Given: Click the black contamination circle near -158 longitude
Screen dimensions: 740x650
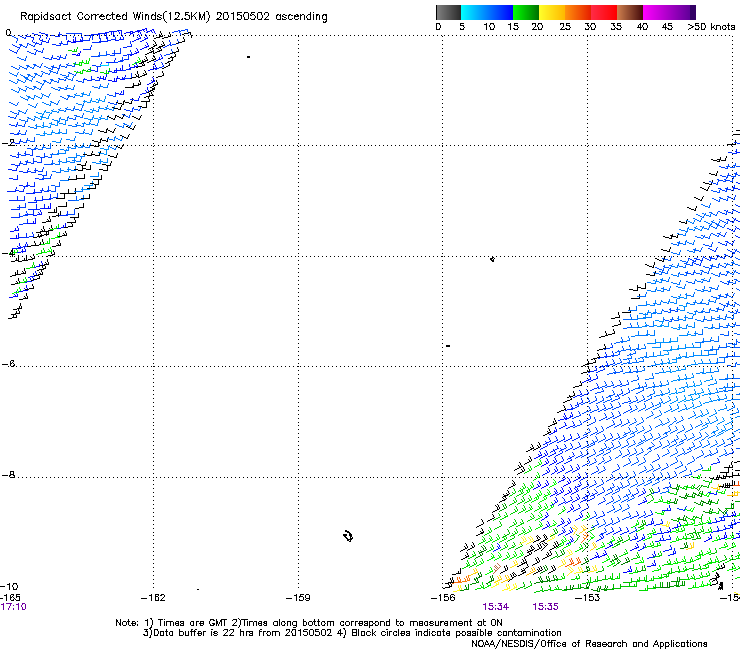Looking at the screenshot, I should [348, 536].
